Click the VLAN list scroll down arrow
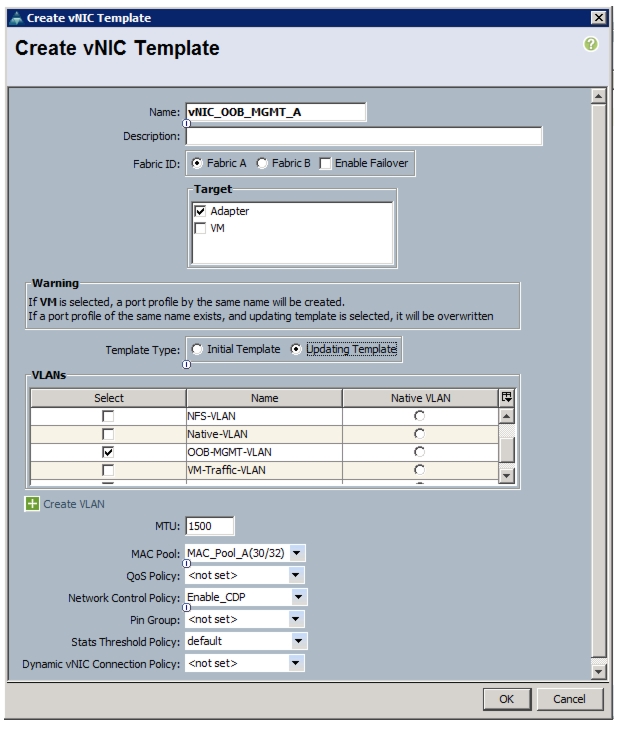The width and height of the screenshot is (618, 747). click(507, 475)
